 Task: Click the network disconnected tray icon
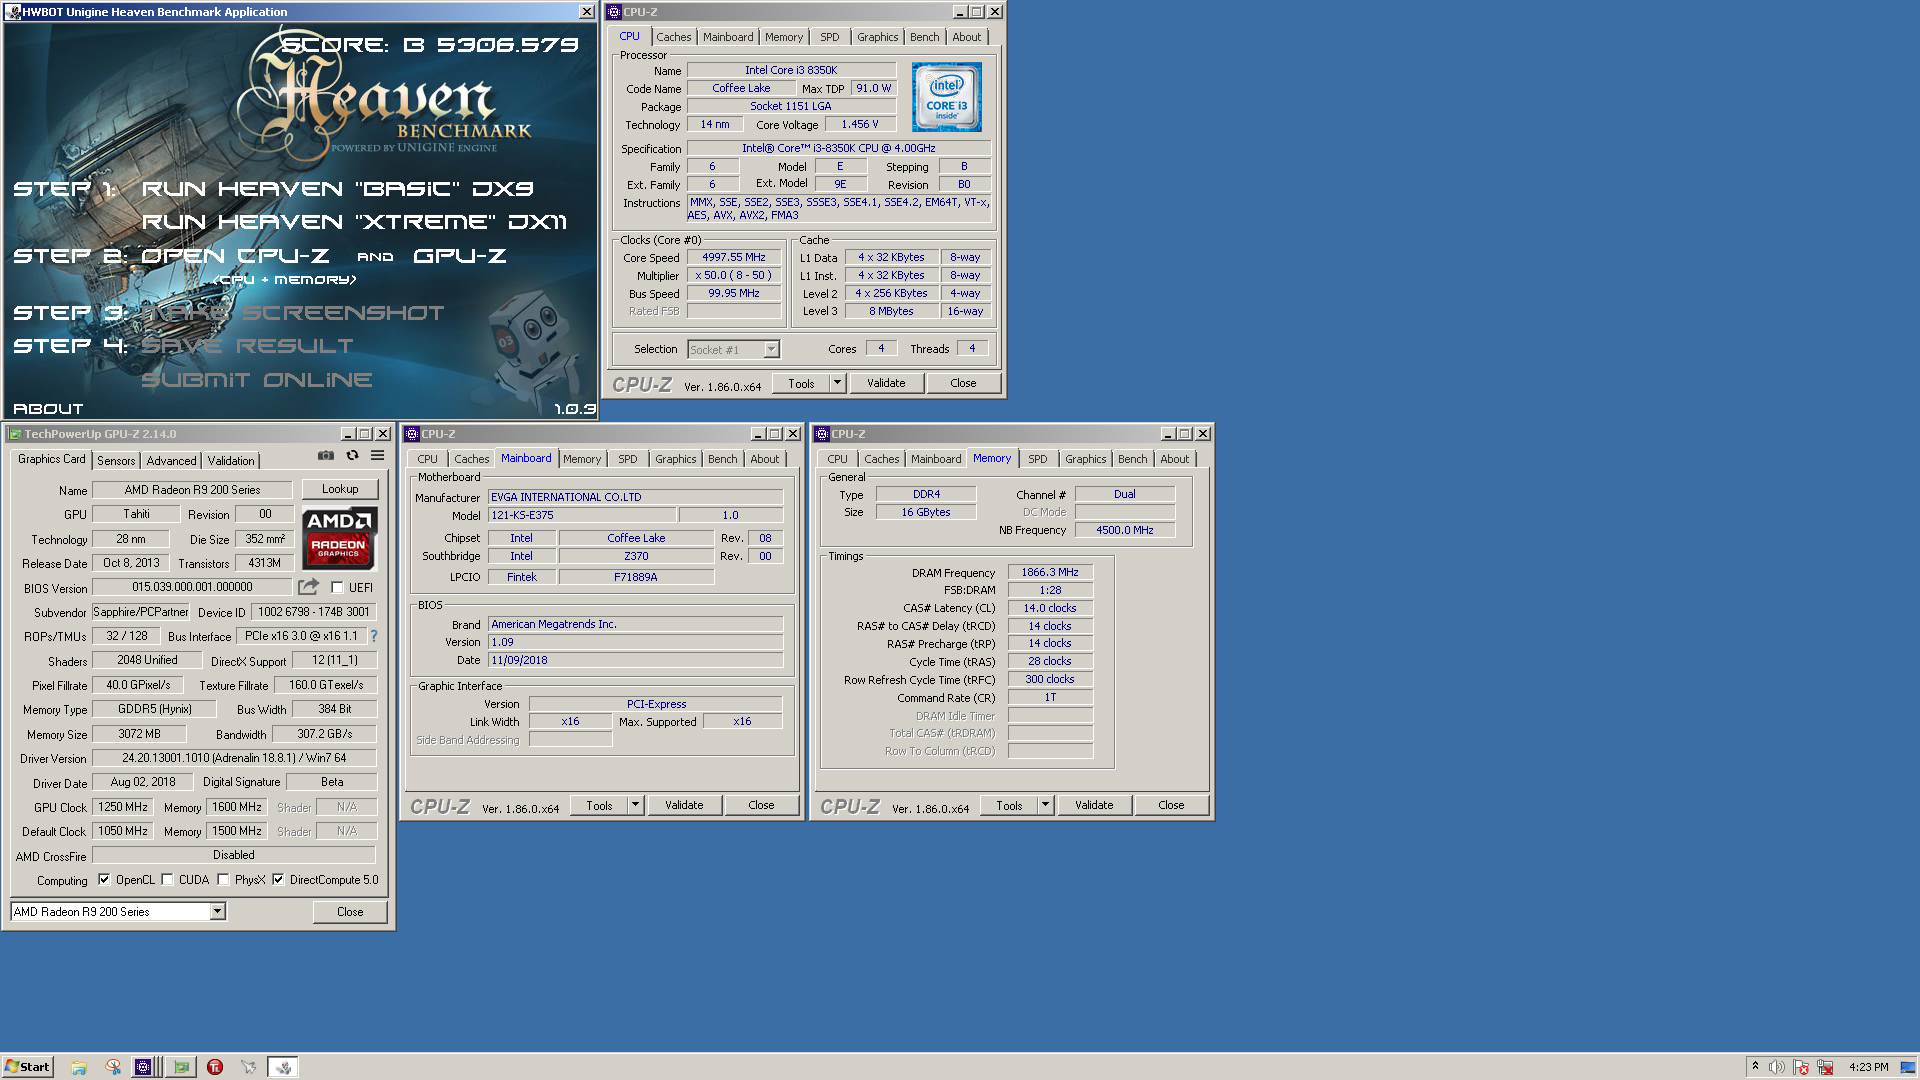[1825, 1067]
